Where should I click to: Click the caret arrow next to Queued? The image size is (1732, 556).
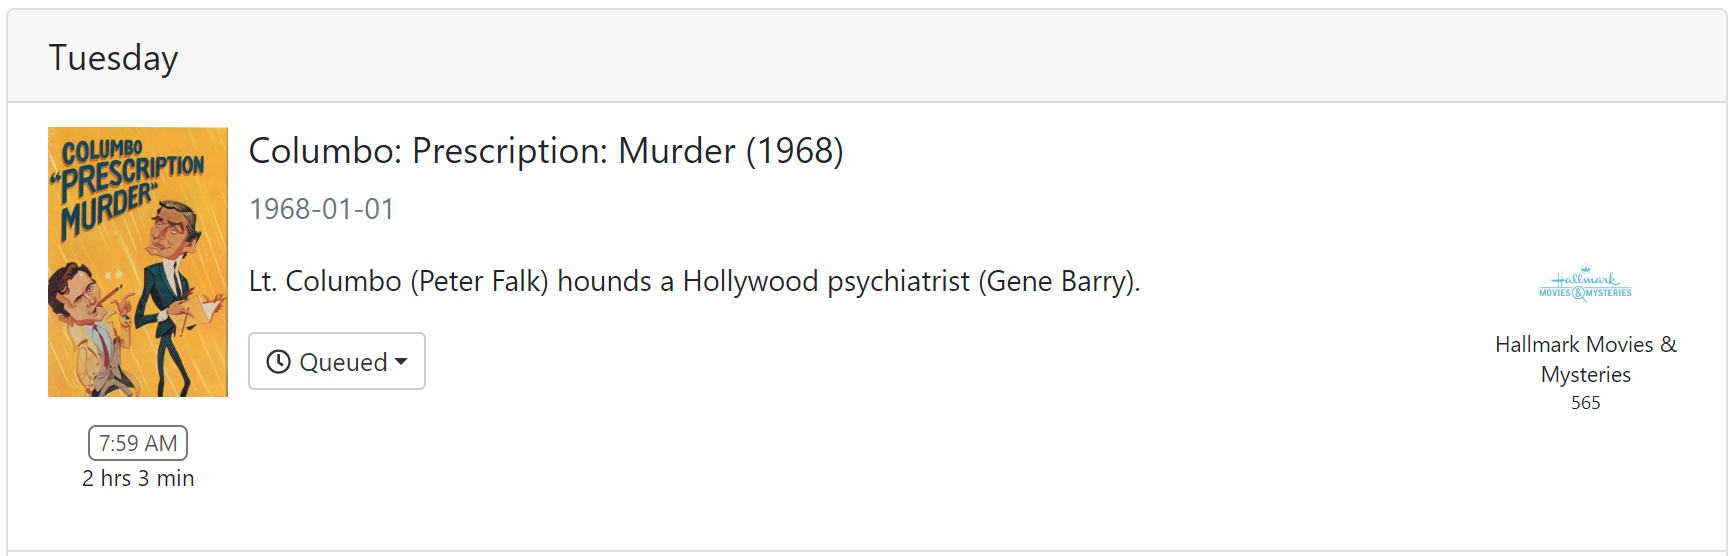402,361
